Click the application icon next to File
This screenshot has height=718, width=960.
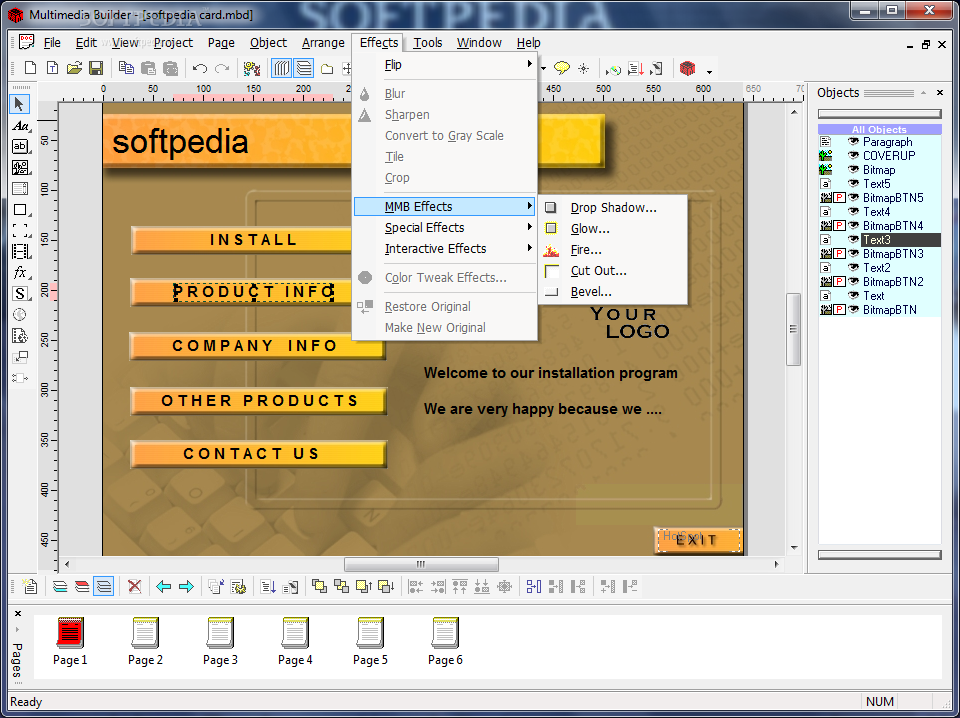[26, 42]
